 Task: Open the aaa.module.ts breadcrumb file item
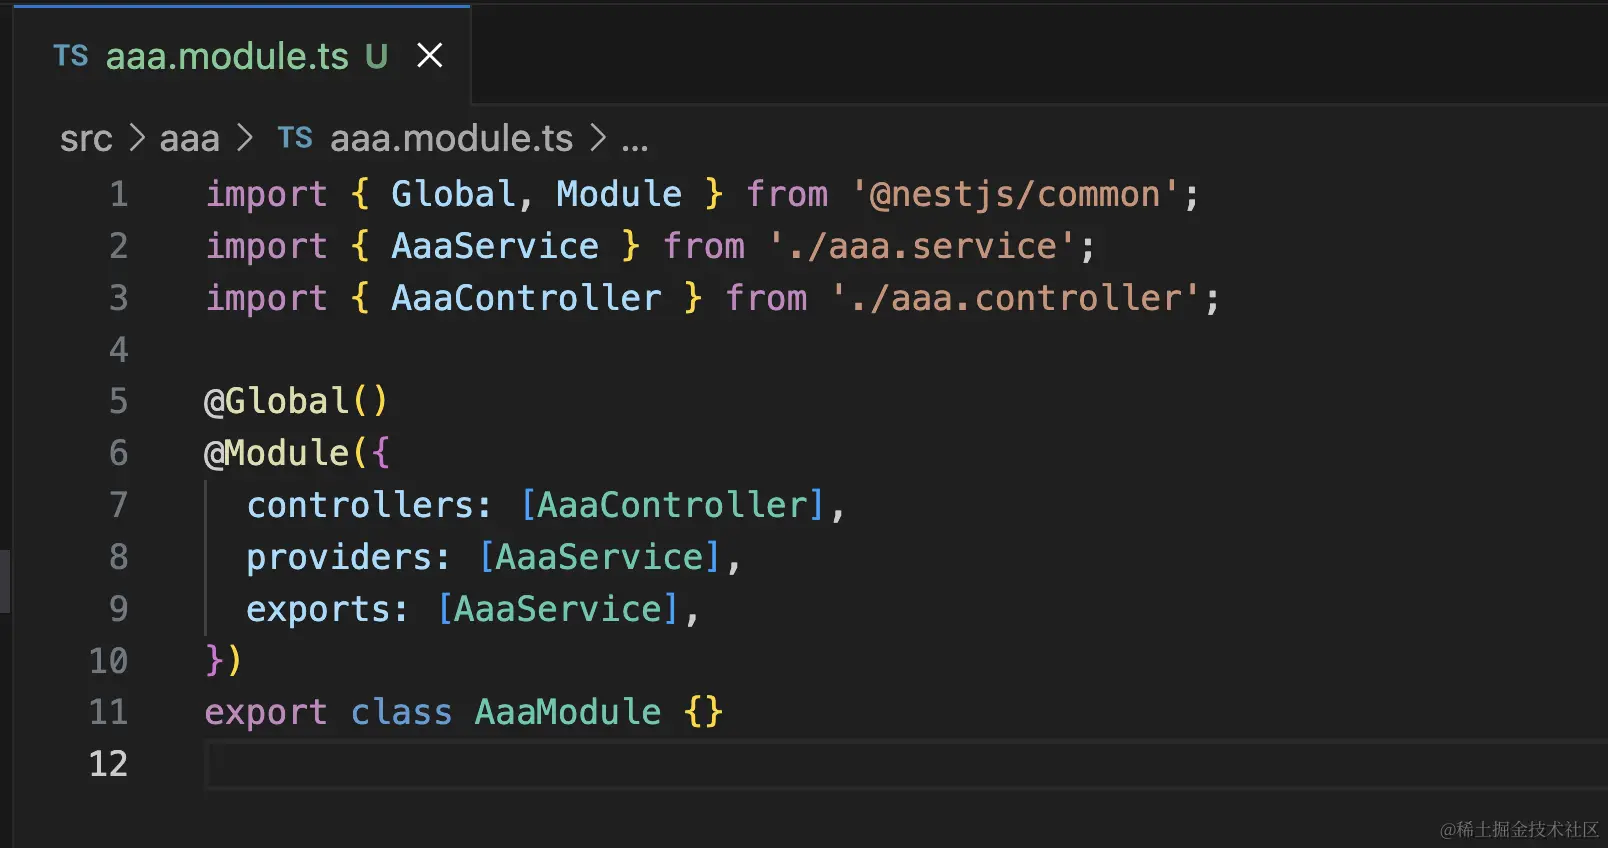(x=451, y=139)
